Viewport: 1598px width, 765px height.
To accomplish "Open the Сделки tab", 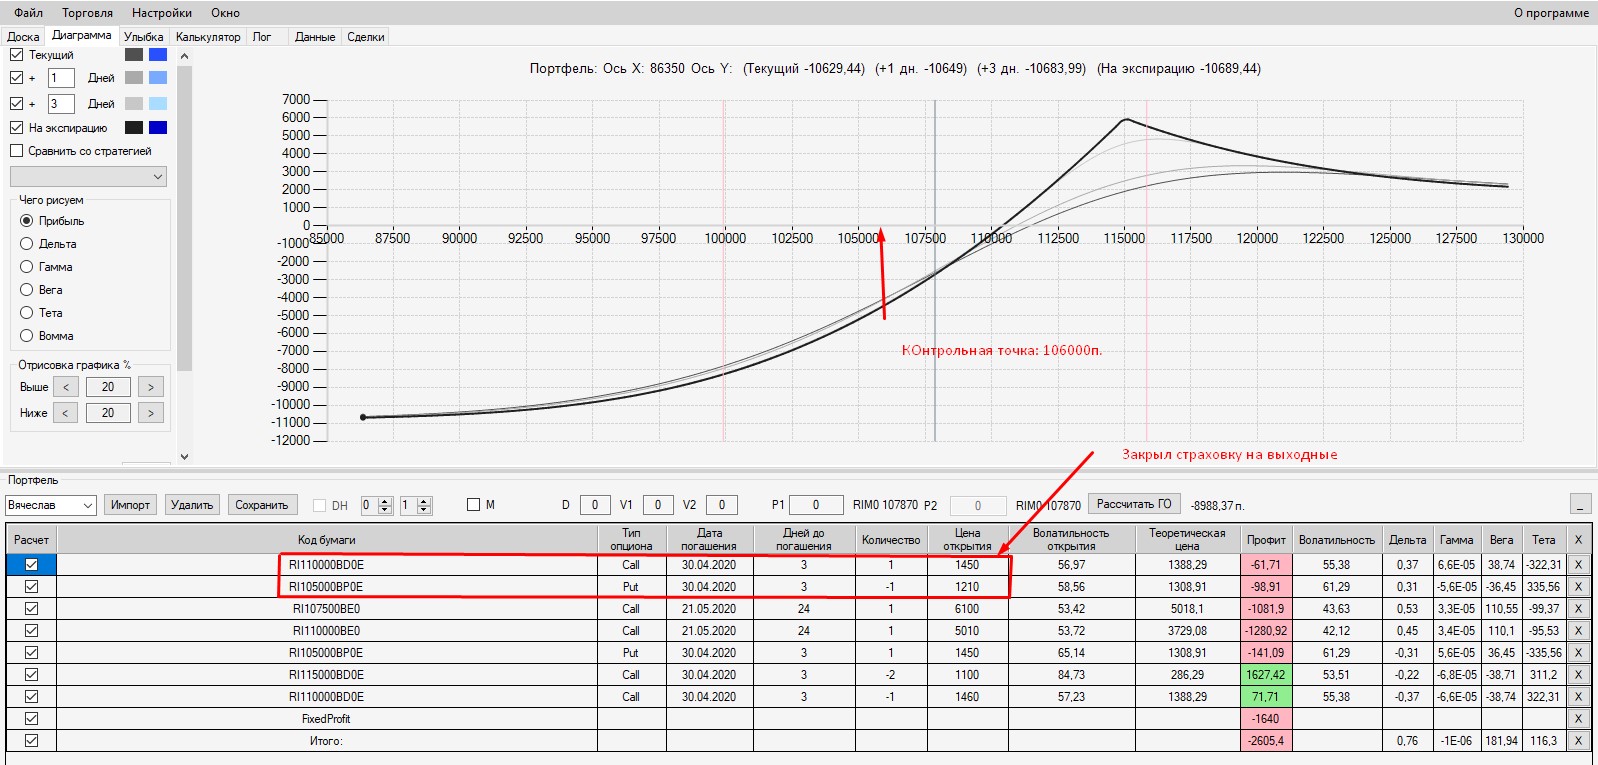I will coord(366,37).
